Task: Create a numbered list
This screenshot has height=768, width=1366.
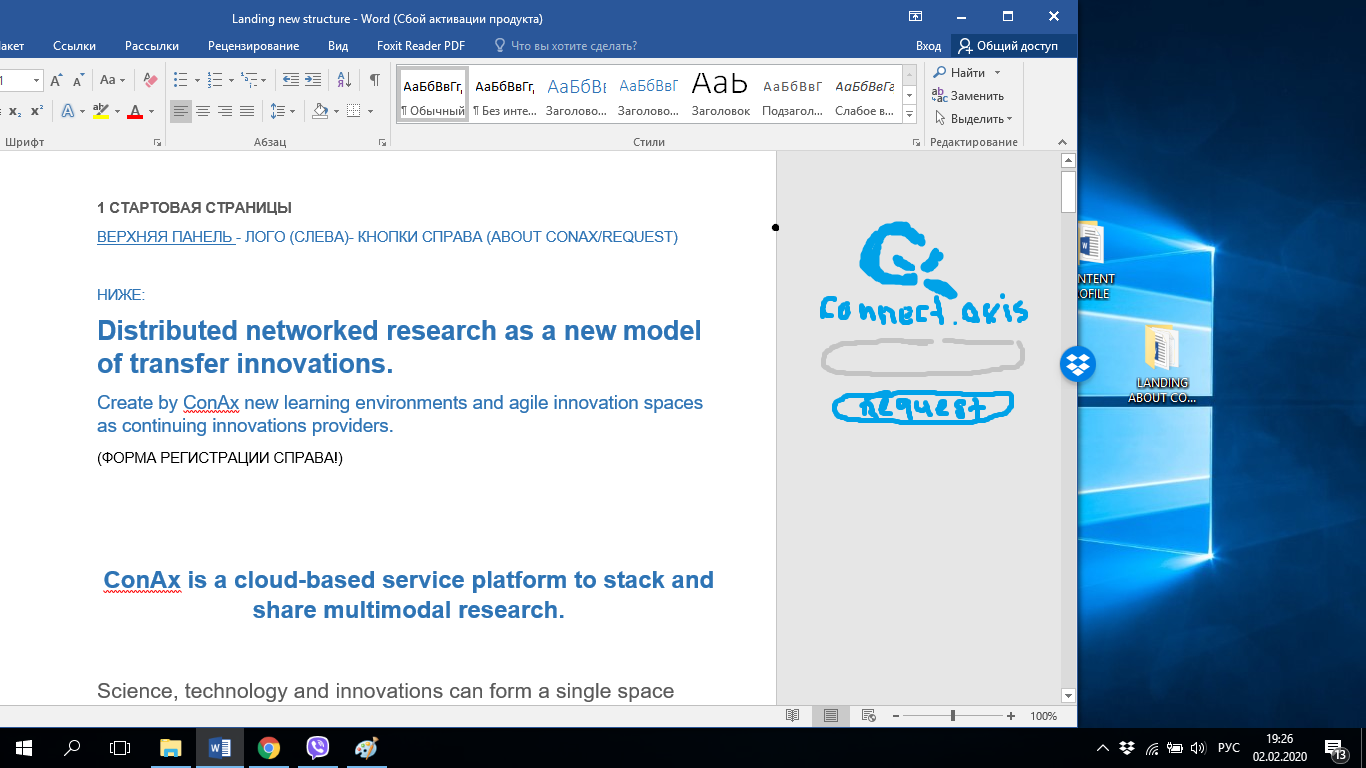Action: pyautogui.click(x=215, y=80)
